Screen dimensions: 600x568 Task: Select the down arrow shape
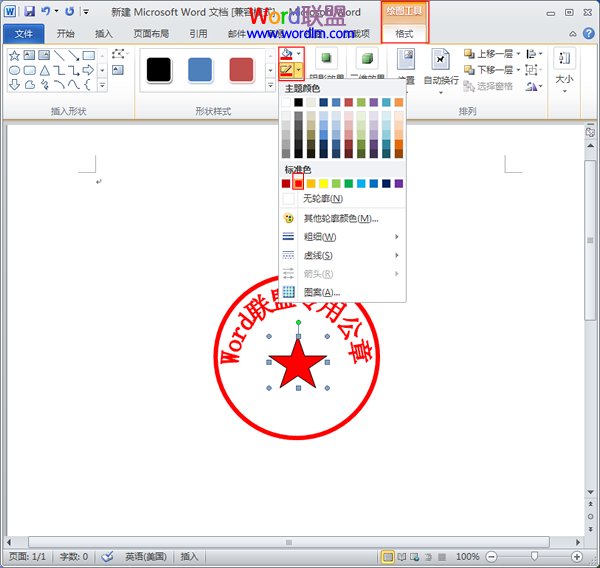pyautogui.click(x=14, y=84)
